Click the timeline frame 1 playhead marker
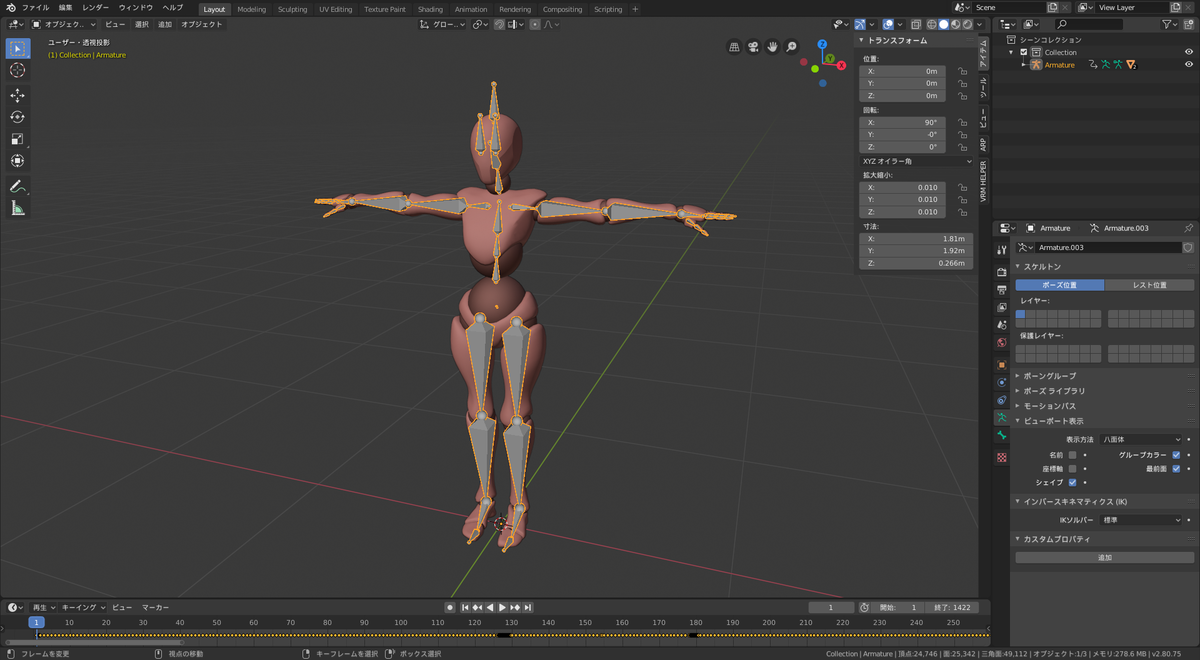Viewport: 1200px width, 660px height. pos(36,622)
